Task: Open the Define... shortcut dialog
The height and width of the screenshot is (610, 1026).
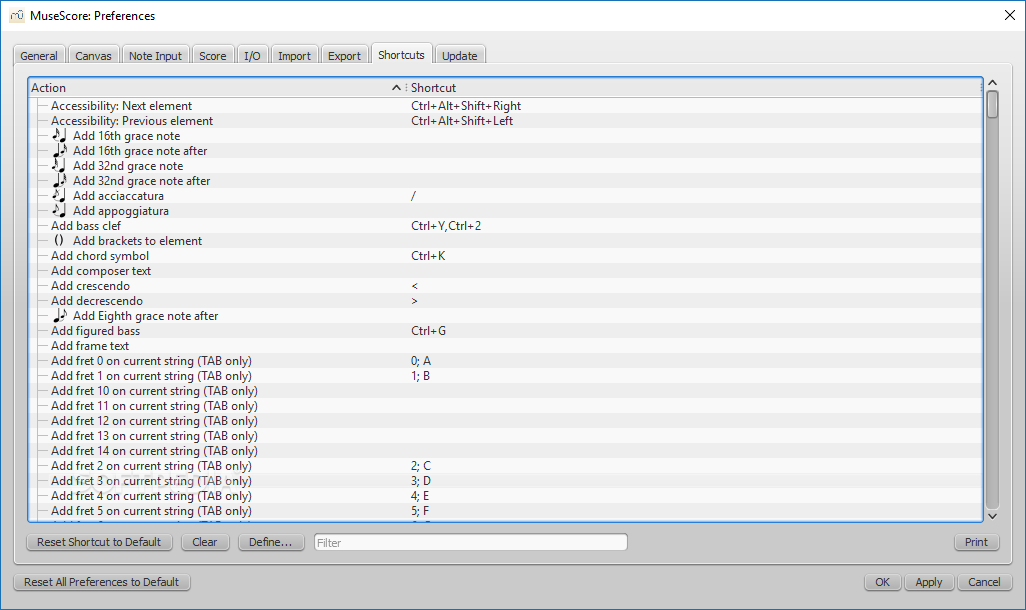Action: 271,542
